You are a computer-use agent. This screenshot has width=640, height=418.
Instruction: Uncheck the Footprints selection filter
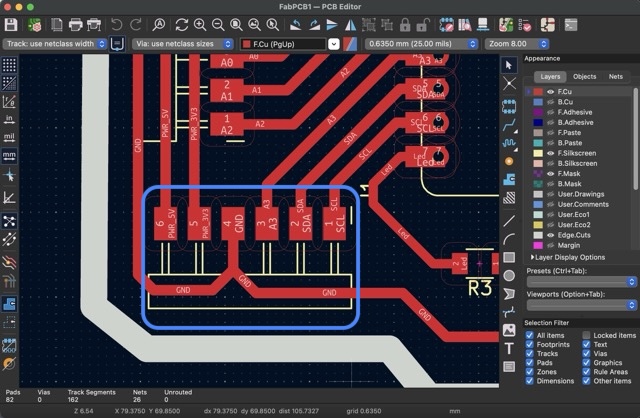pyautogui.click(x=529, y=344)
